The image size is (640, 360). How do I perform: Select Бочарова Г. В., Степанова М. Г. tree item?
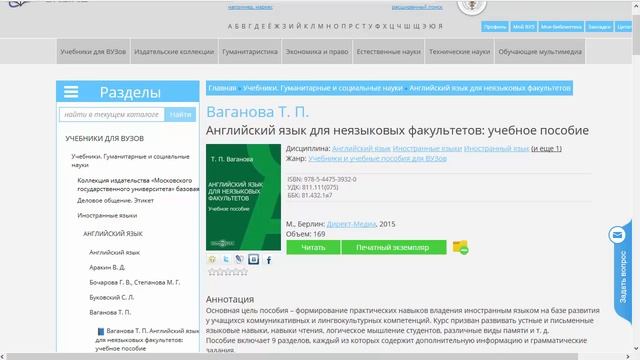coord(134,282)
